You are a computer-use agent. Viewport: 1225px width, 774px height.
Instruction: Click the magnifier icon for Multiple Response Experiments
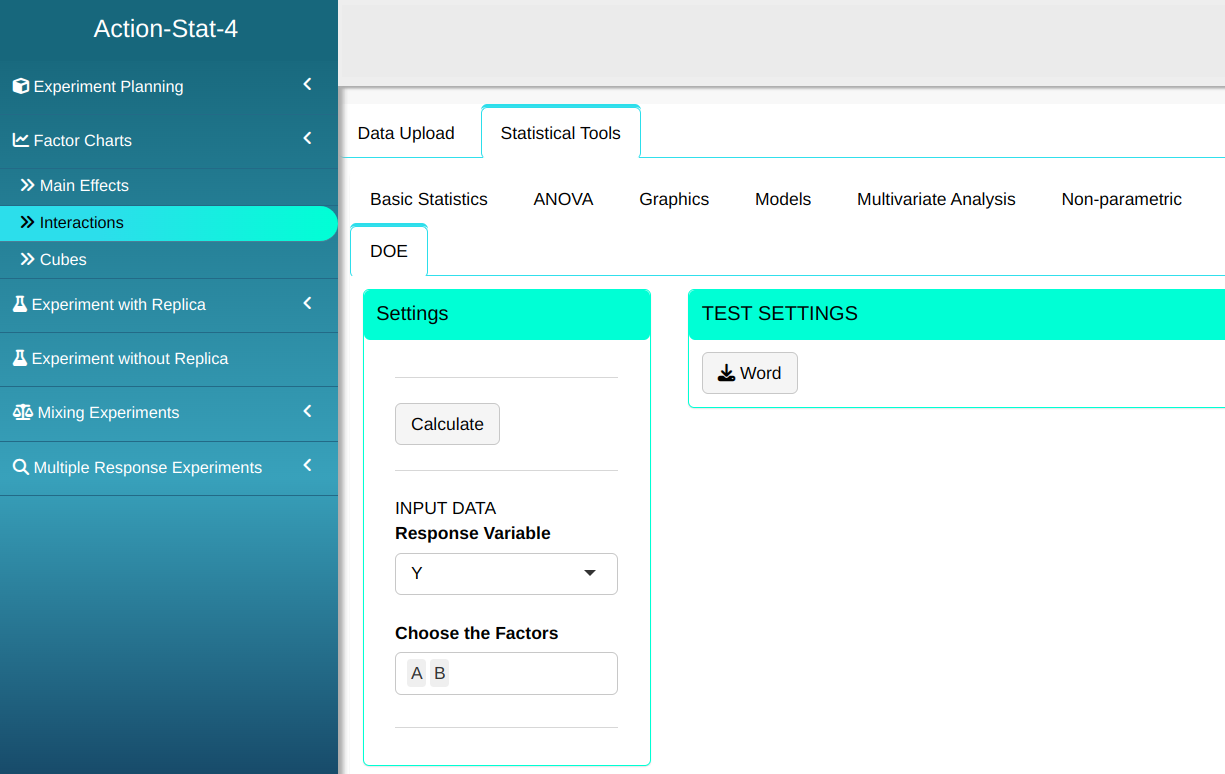coord(21,467)
